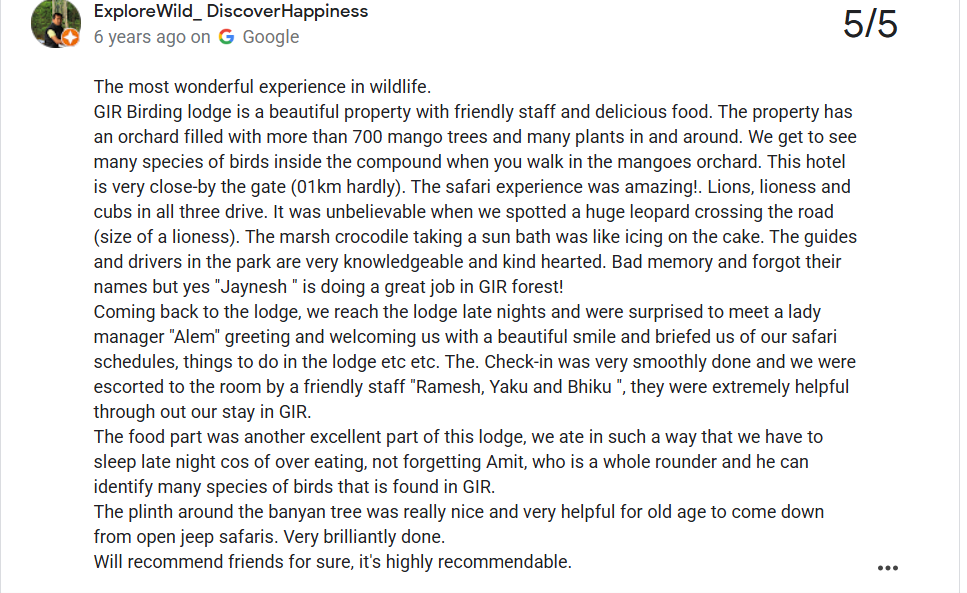Click the sentence "The most wonderful experience in wildlife."
967x593 pixels.
262,87
